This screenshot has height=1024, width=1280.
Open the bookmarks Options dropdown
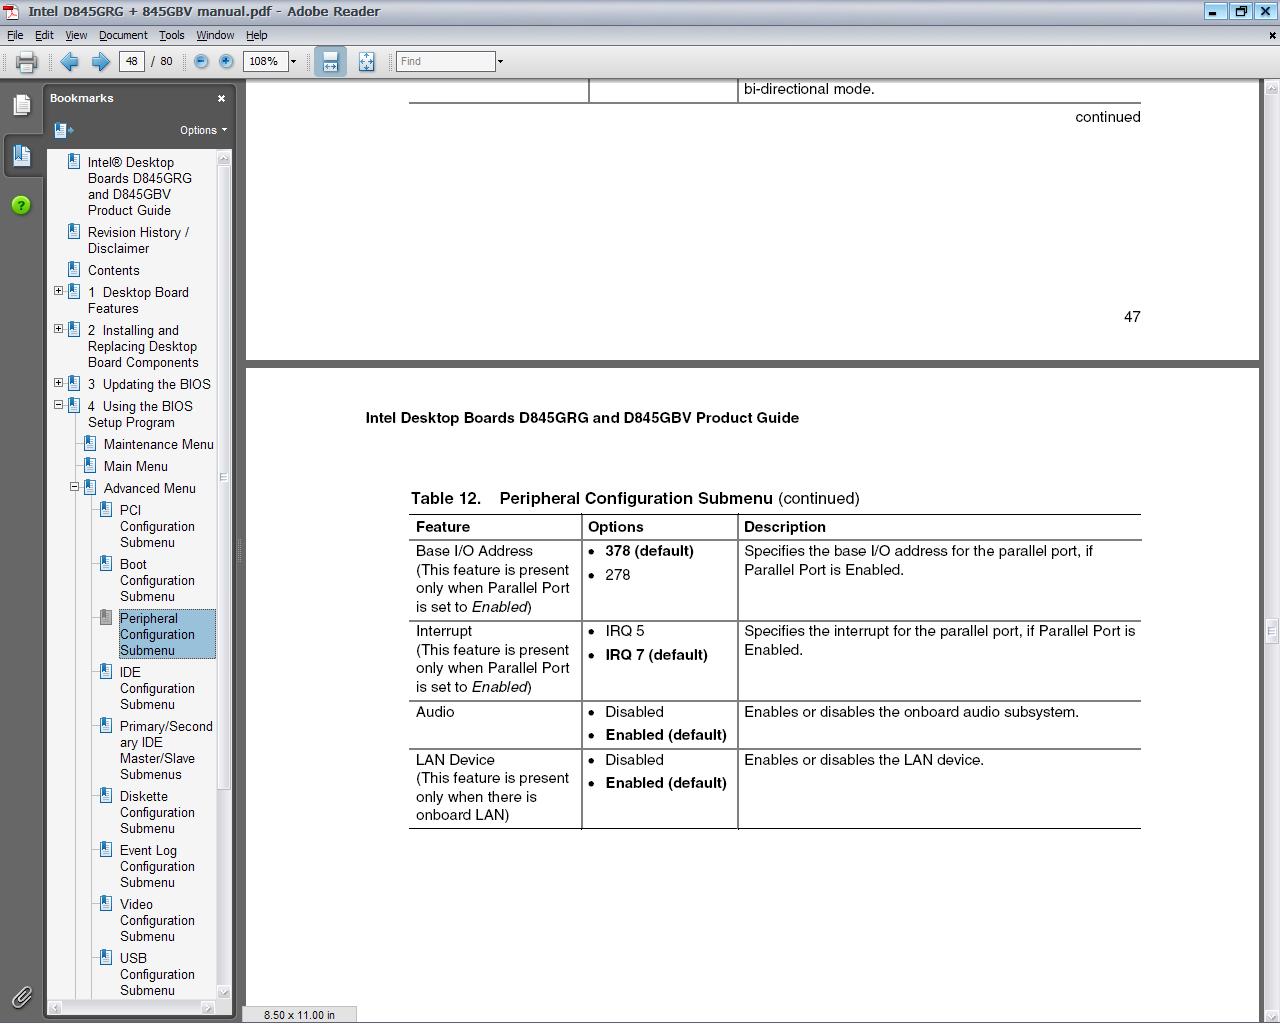pos(203,130)
